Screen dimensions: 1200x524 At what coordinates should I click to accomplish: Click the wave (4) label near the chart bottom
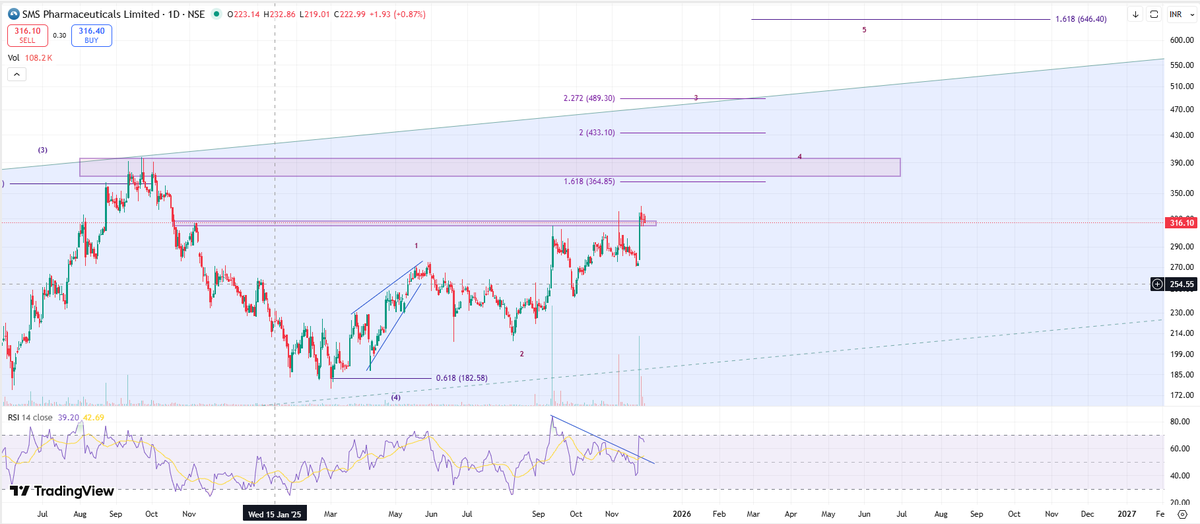pos(396,397)
